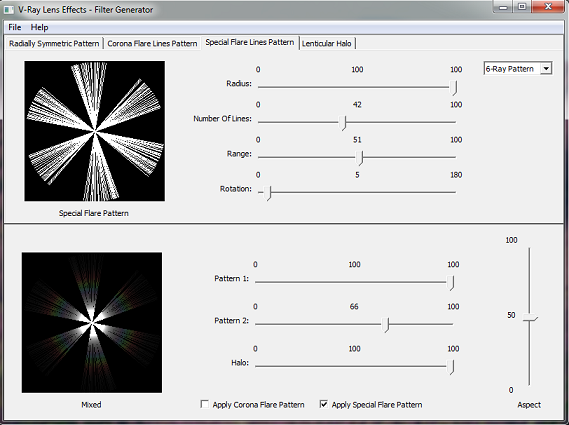
Task: Click the Mixed preview image
Action: (92, 323)
